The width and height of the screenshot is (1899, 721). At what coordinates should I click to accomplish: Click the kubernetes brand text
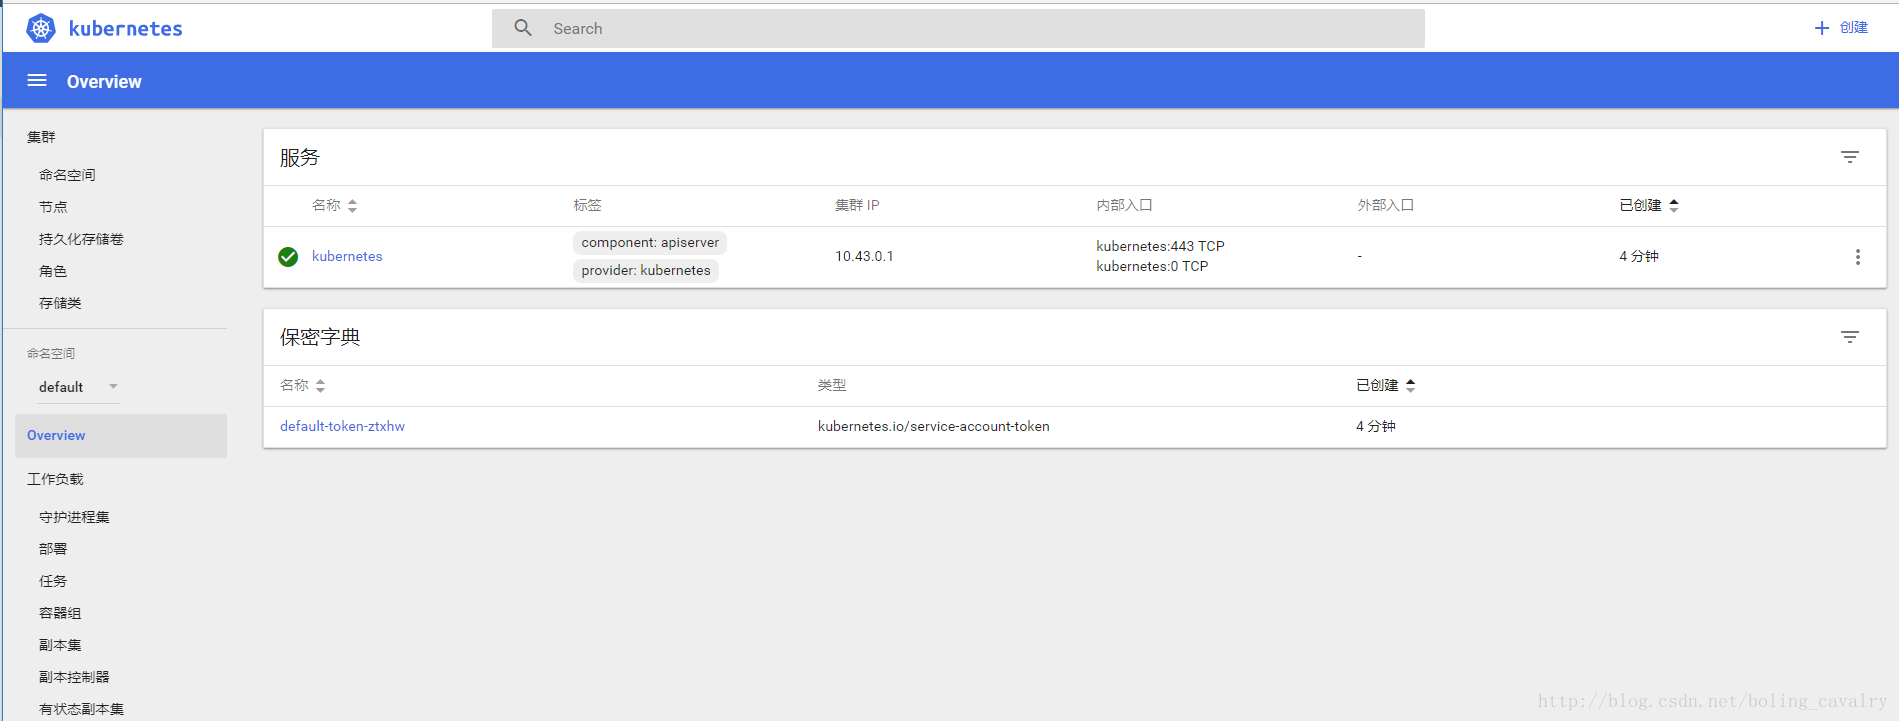(x=126, y=28)
